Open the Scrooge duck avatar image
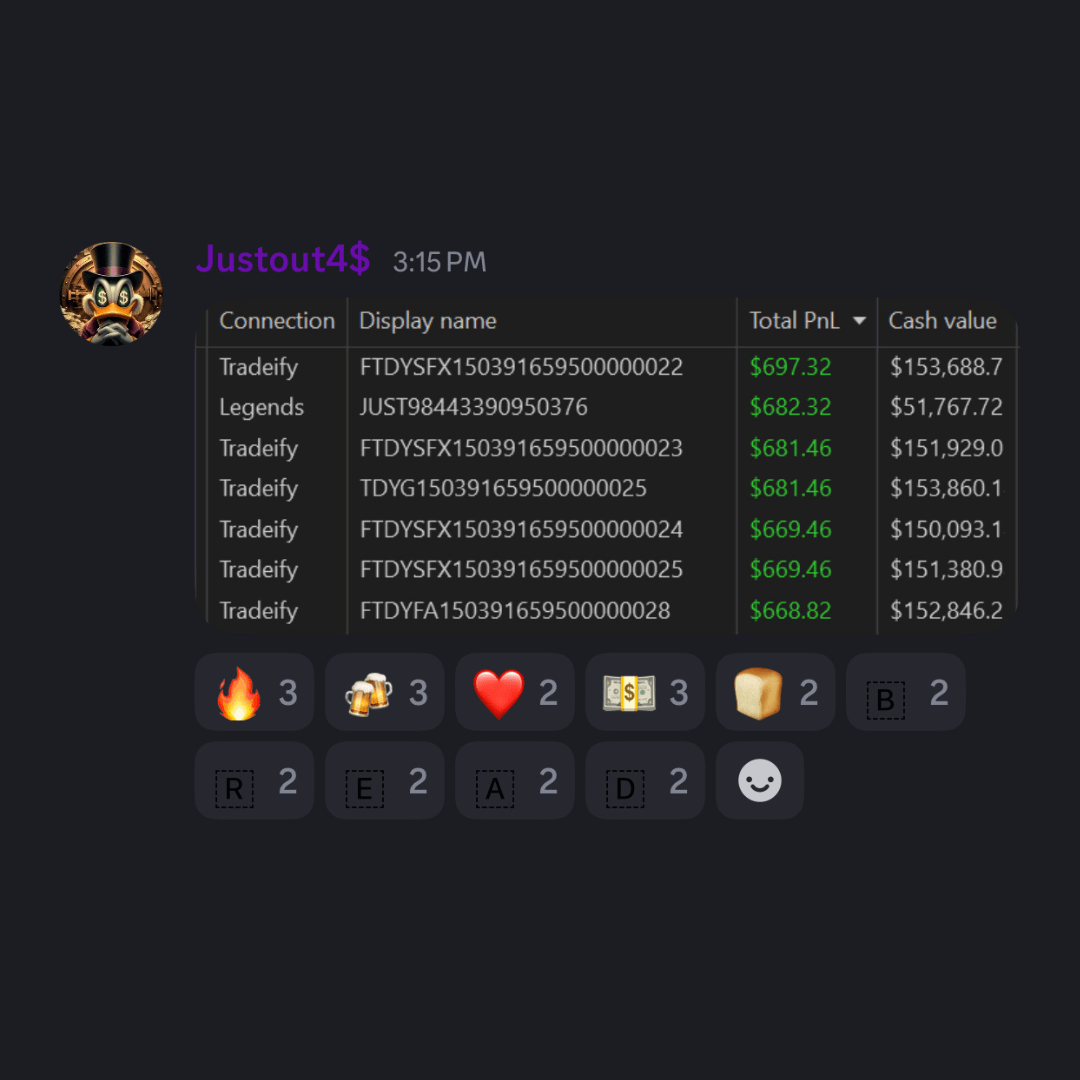The height and width of the screenshot is (1080, 1080). pyautogui.click(x=112, y=293)
